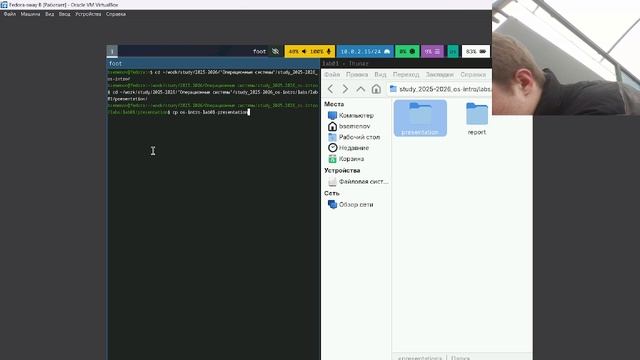This screenshot has width=640, height=360.
Task: Open VirtualBox Ввод menu
Action: click(64, 14)
